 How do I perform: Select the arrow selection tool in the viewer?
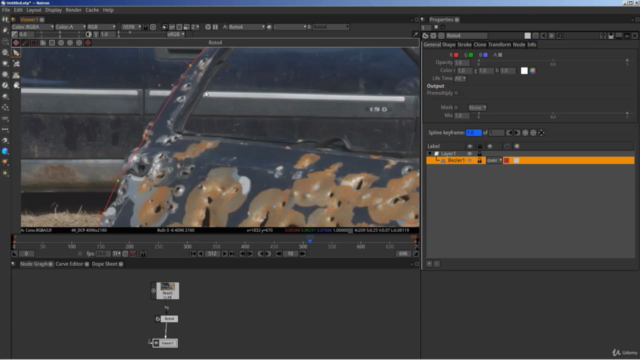pos(16,53)
